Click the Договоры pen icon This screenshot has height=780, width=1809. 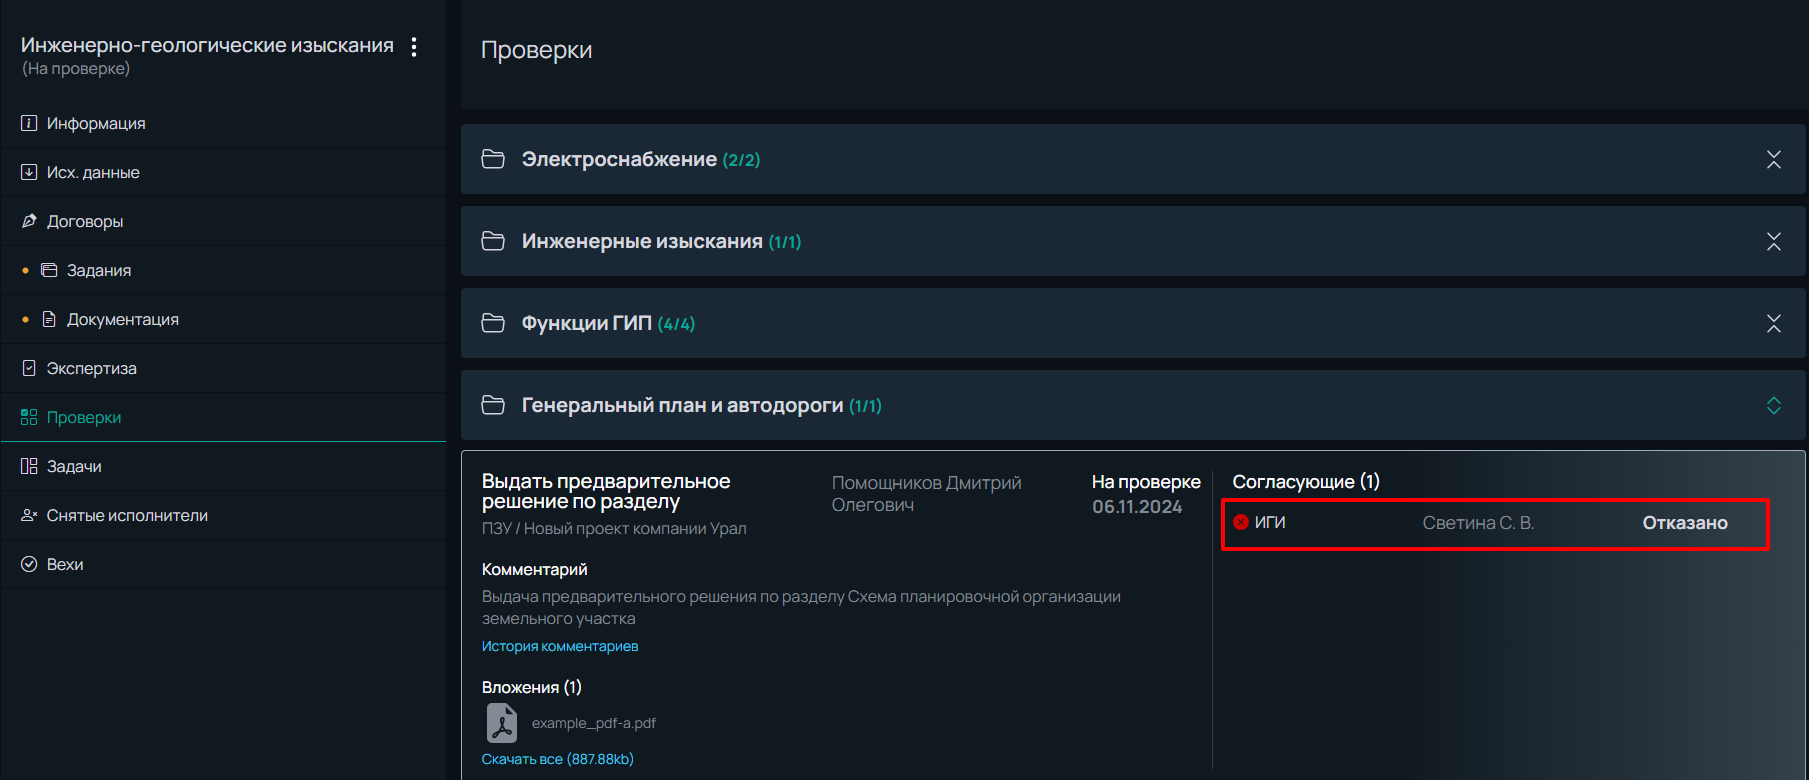coord(29,221)
